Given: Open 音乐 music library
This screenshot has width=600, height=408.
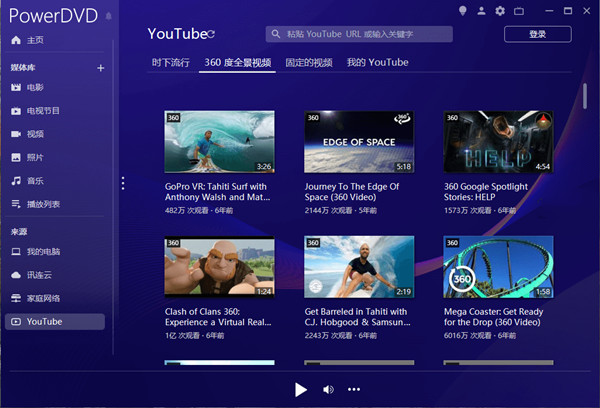Looking at the screenshot, I should tap(35, 181).
